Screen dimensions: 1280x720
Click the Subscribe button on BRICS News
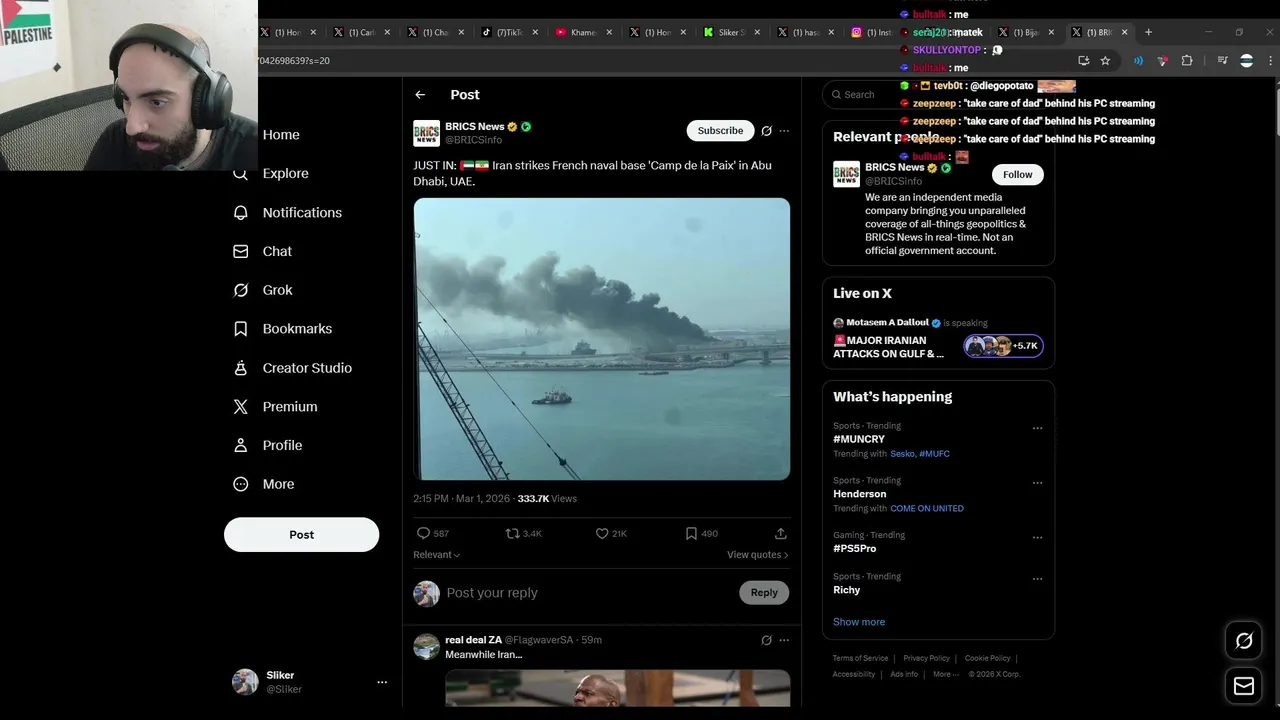(720, 131)
